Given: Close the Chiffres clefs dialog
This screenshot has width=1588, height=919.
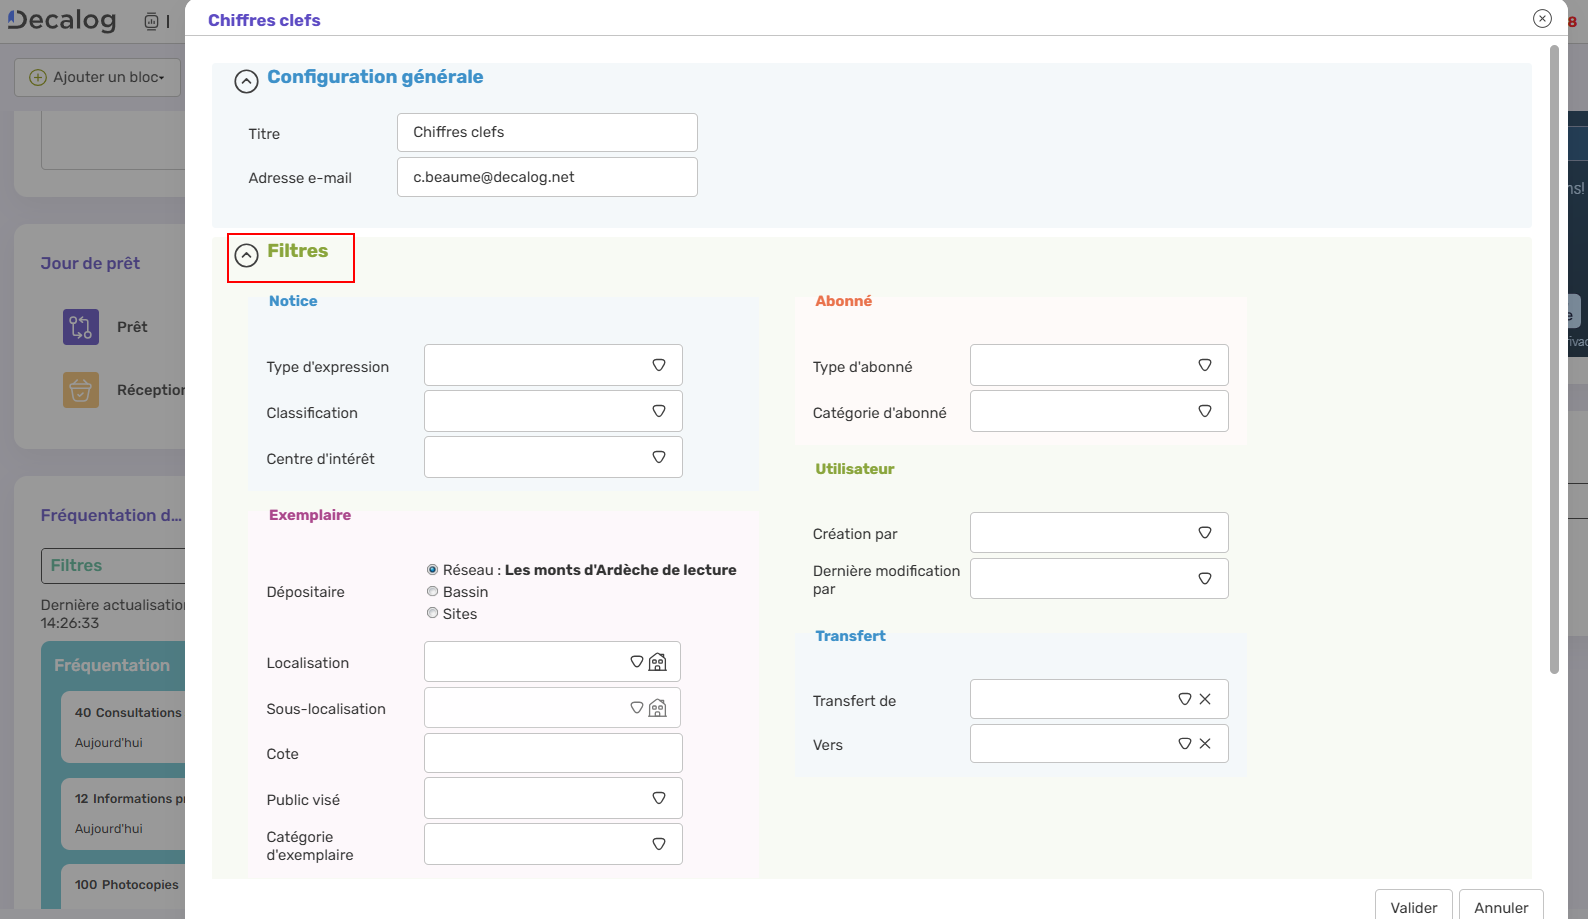Looking at the screenshot, I should [x=1542, y=18].
